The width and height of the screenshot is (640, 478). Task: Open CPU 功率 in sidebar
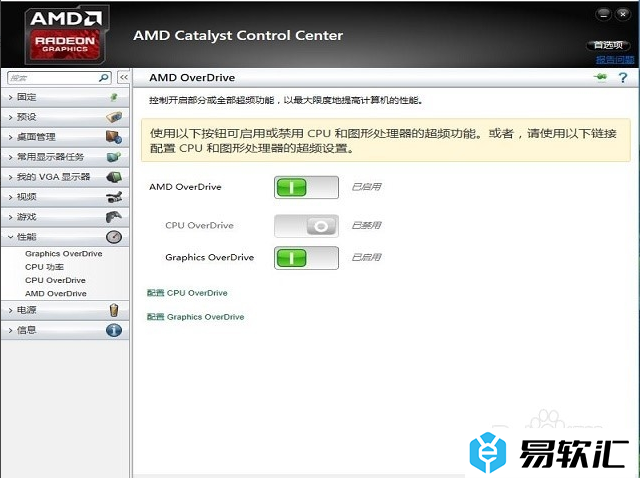[x=44, y=267]
